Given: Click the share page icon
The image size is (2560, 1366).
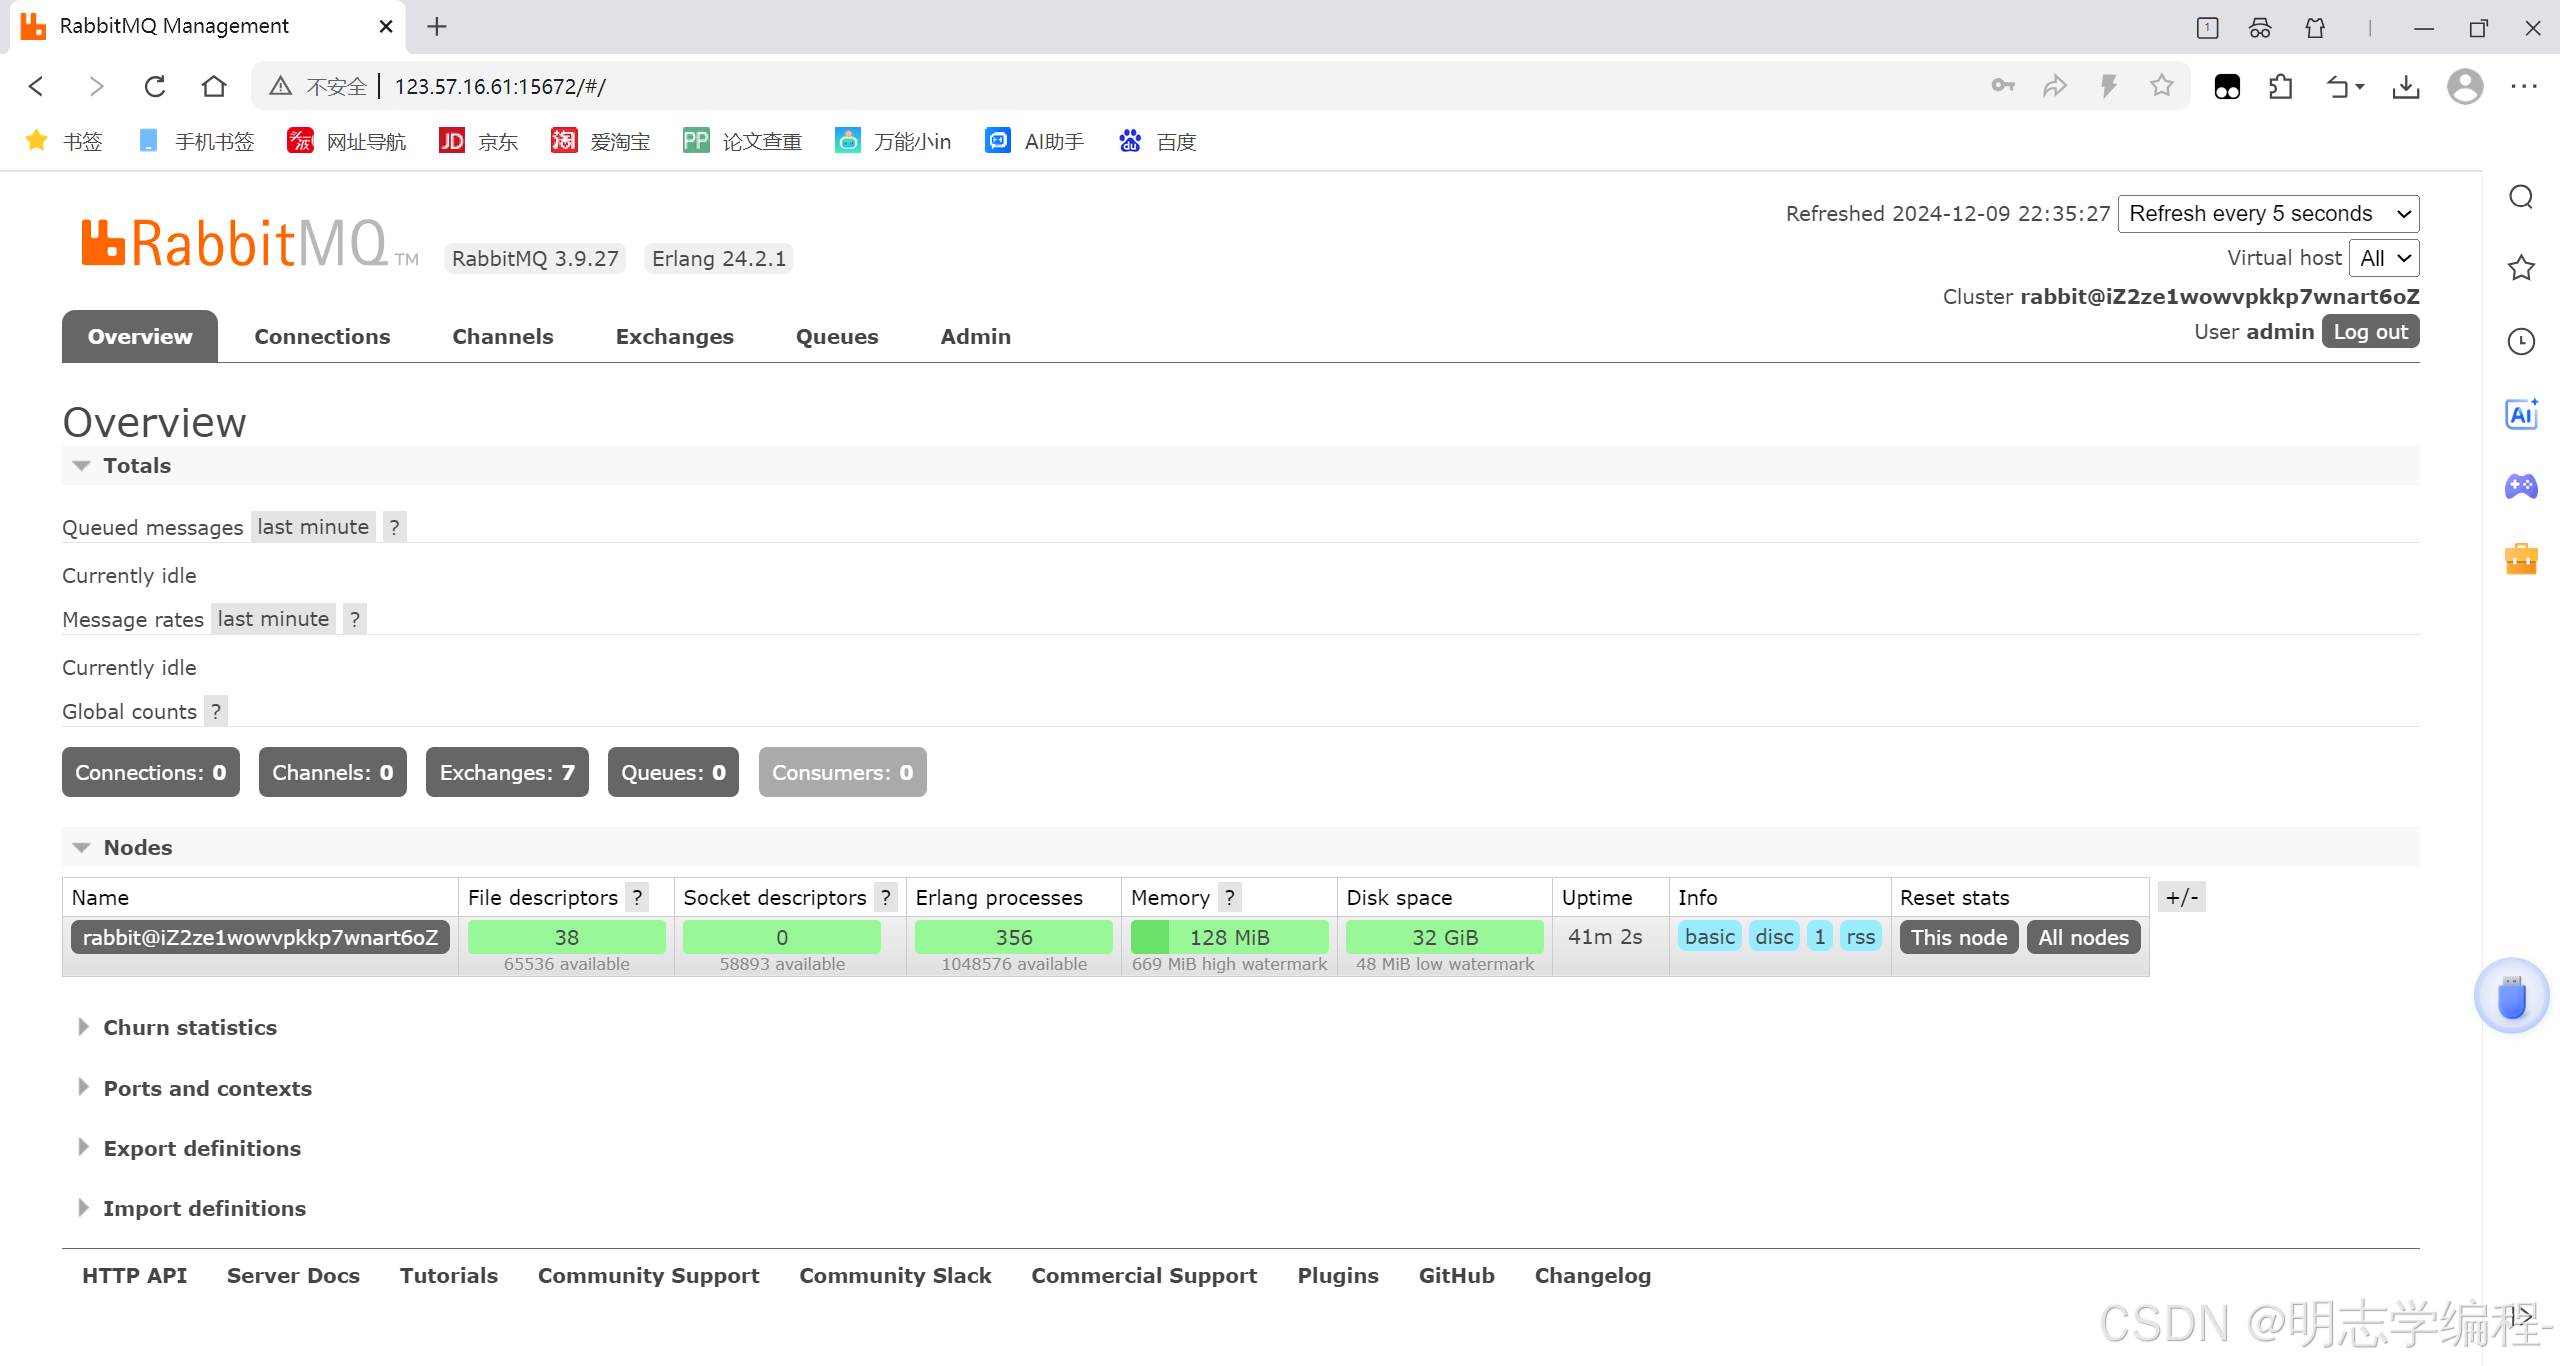Looking at the screenshot, I should coord(2055,86).
